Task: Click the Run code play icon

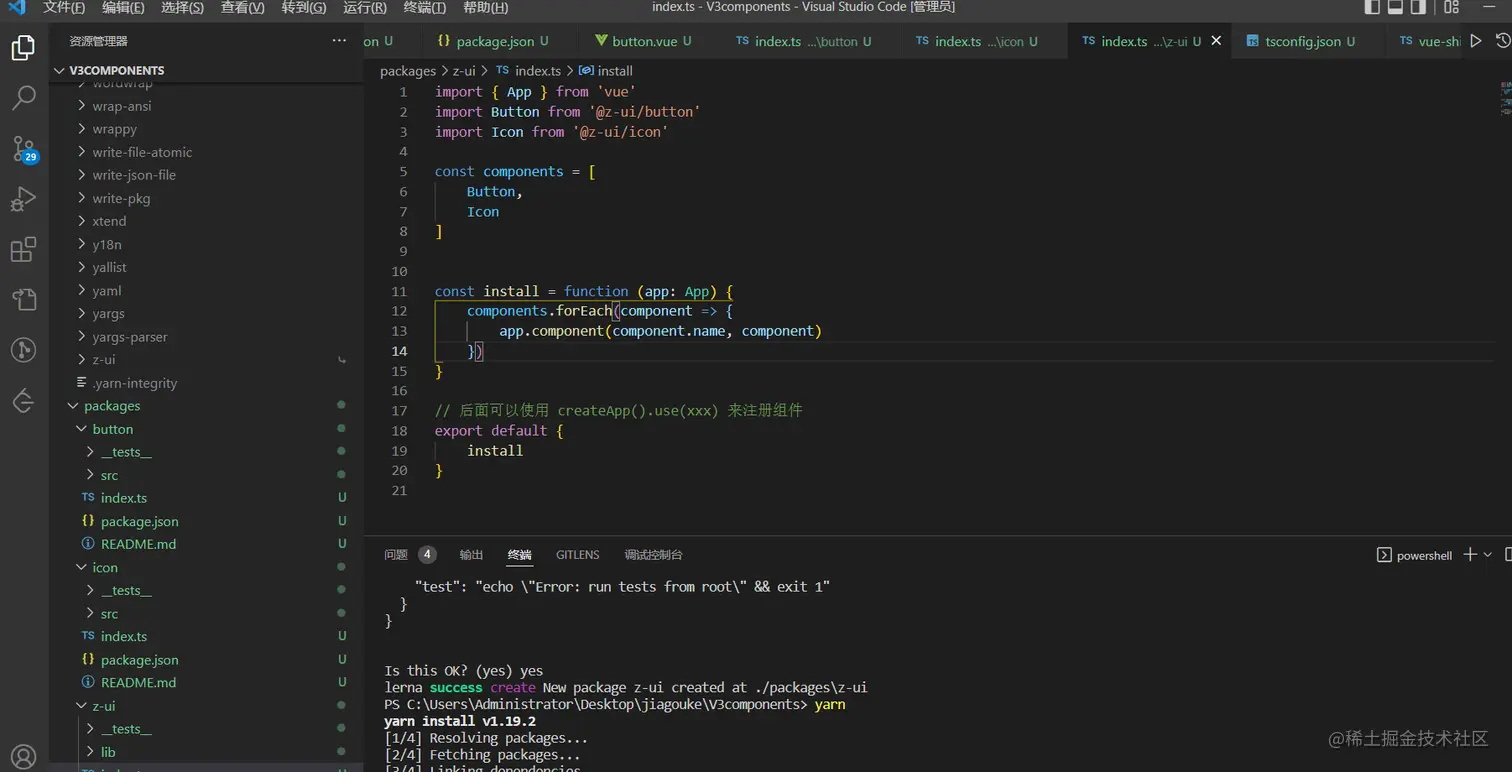Action: (1475, 41)
